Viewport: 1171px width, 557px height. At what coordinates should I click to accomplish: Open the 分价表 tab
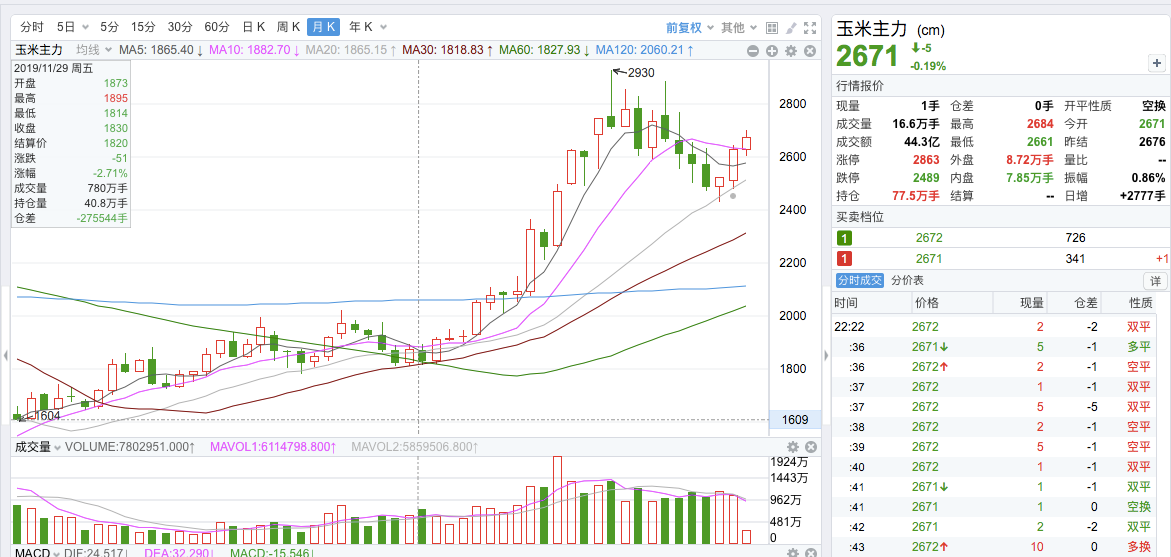[907, 281]
